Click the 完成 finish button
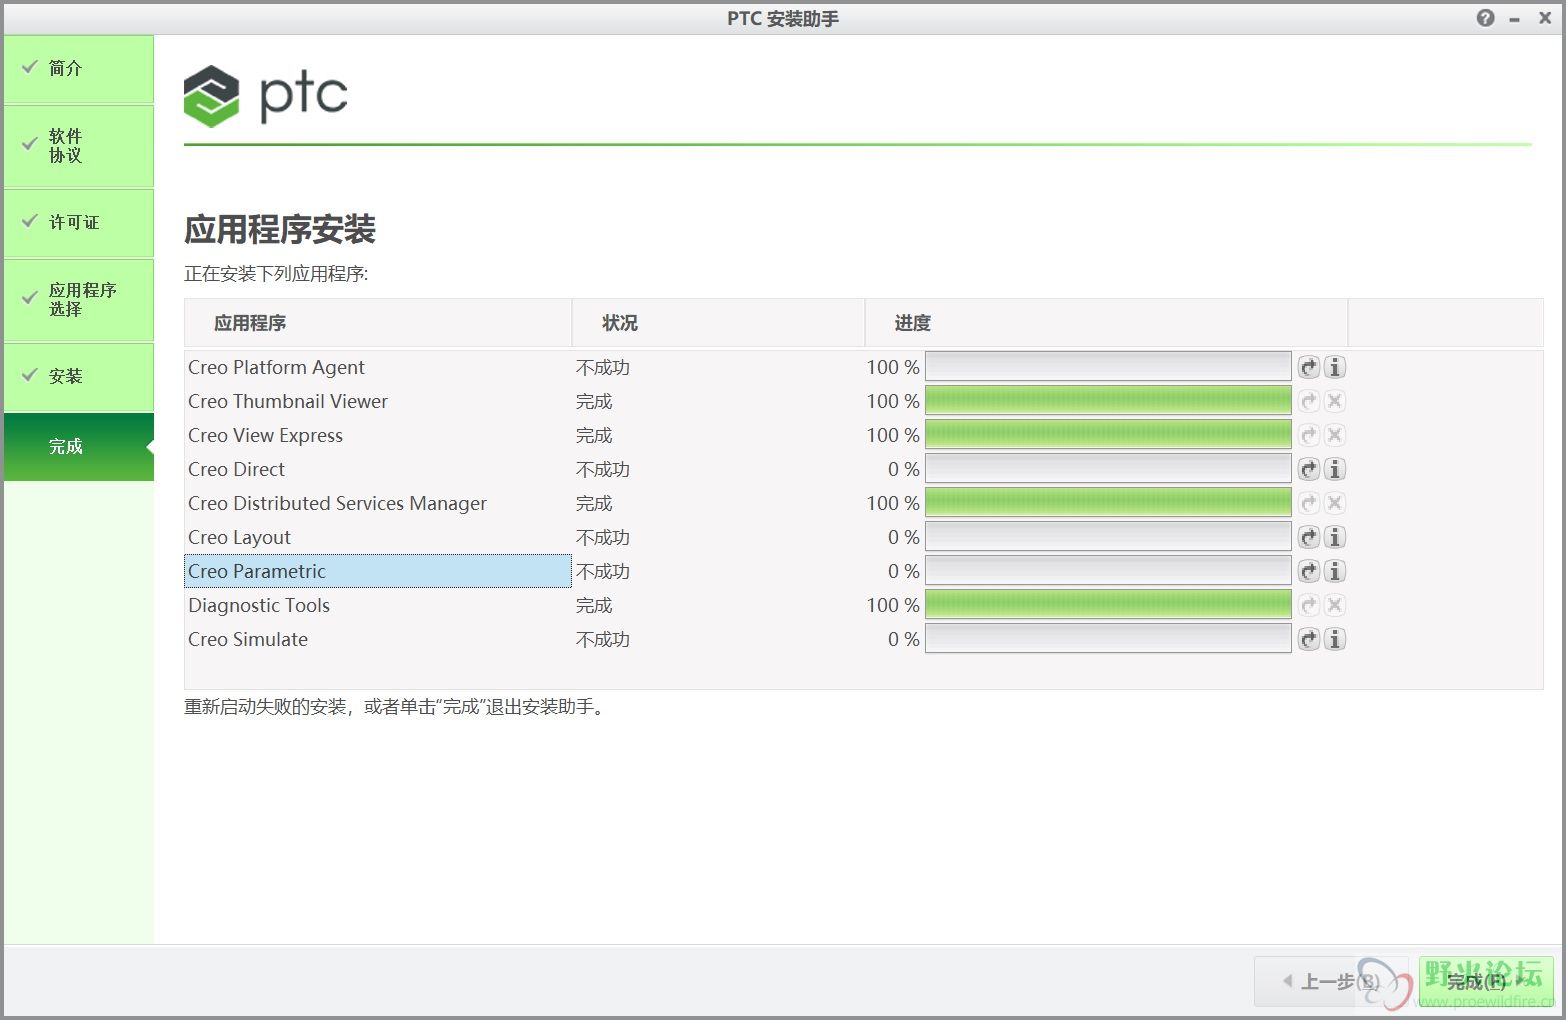This screenshot has width=1566, height=1020. 1485,981
